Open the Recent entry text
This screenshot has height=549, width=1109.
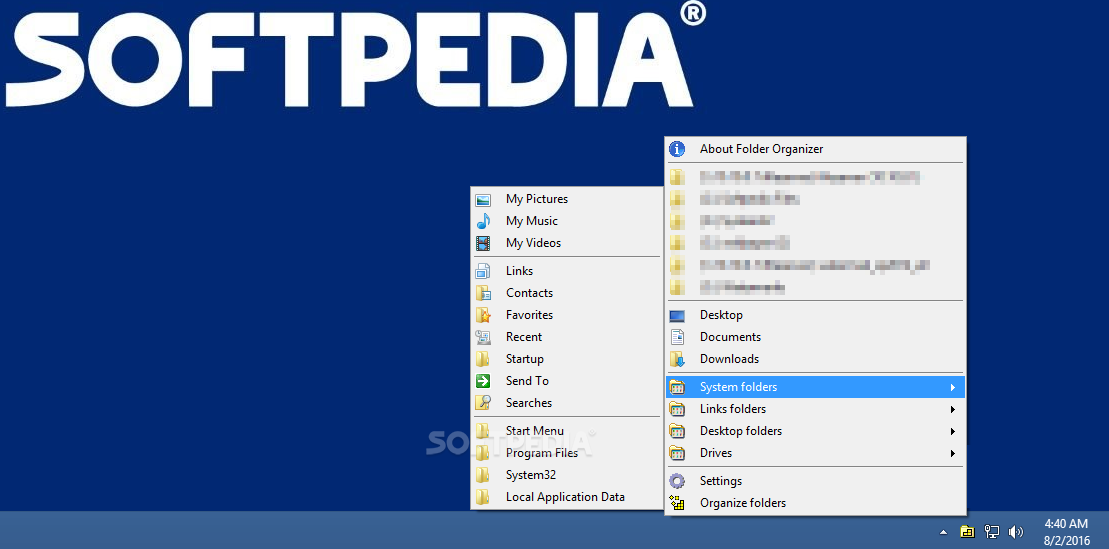pyautogui.click(x=523, y=337)
